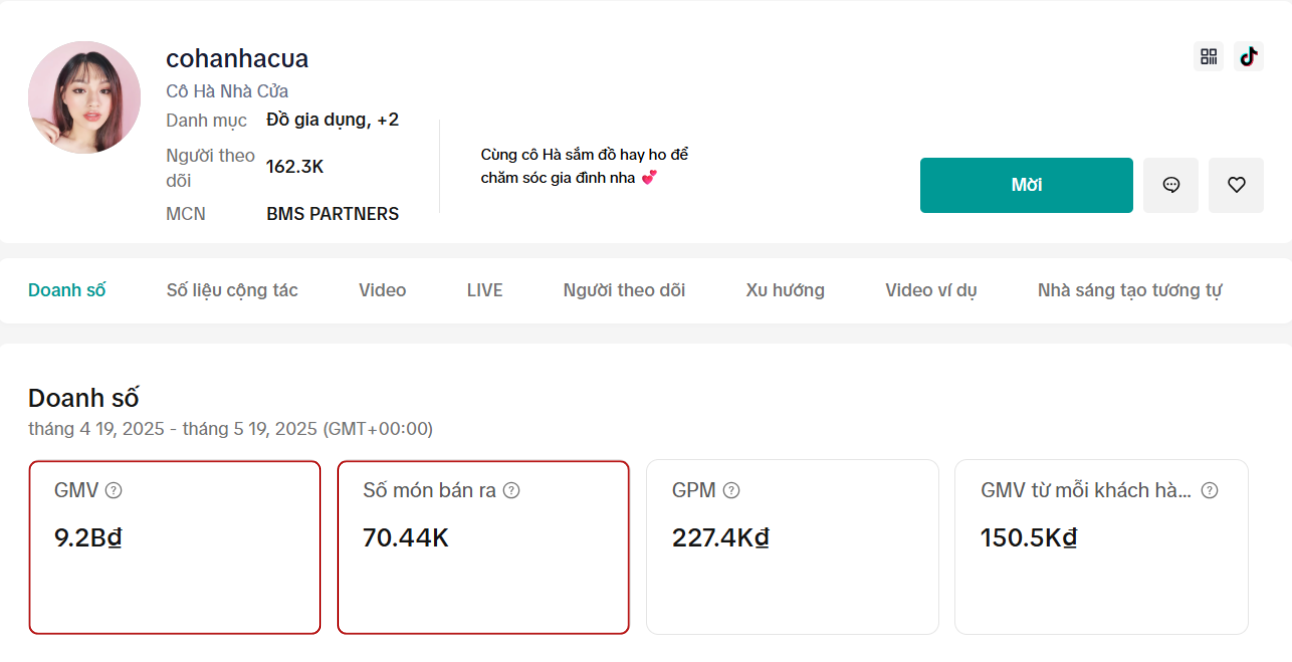The width and height of the screenshot is (1292, 662).
Task: Open chat with the message icon
Action: click(1170, 185)
